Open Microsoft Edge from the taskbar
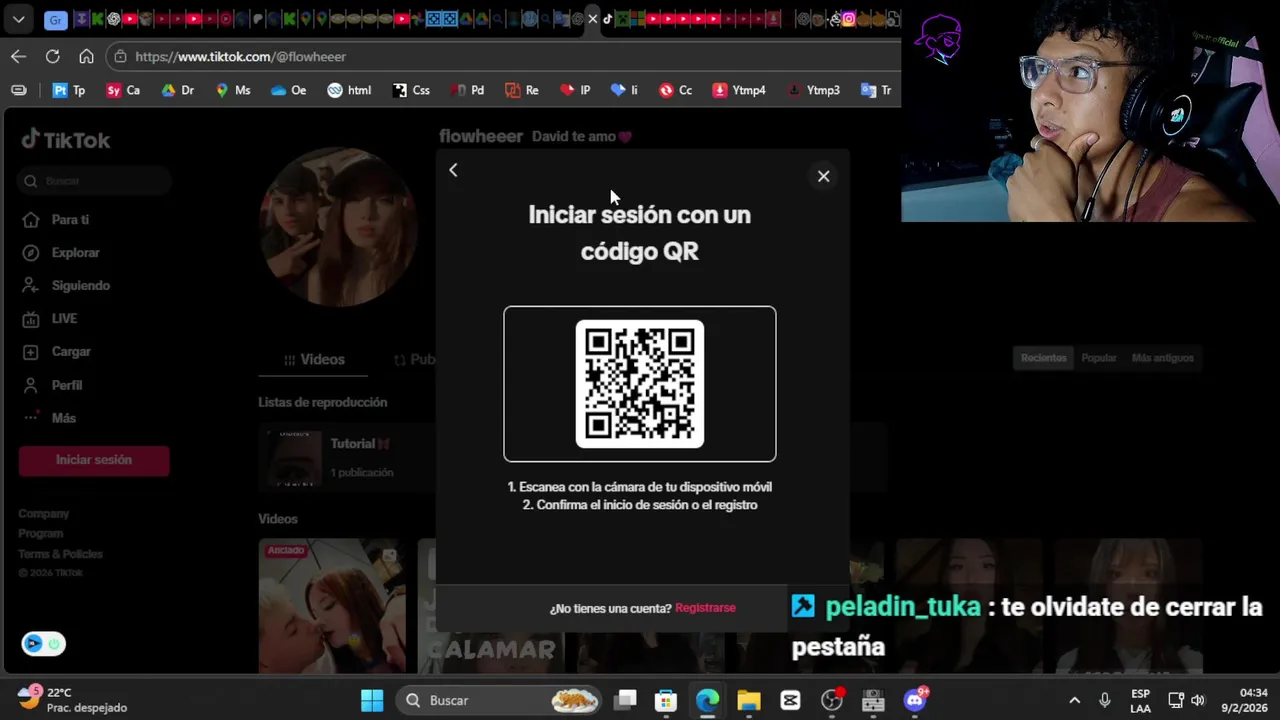The image size is (1280, 720). [x=707, y=701]
